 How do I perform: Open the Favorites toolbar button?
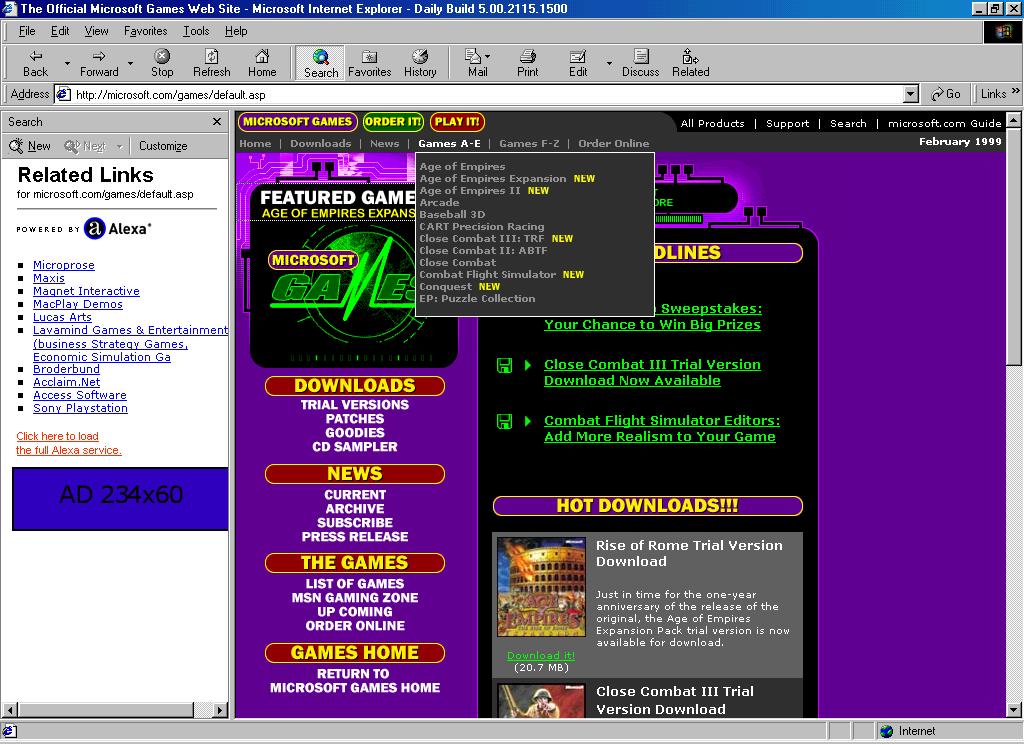point(370,63)
